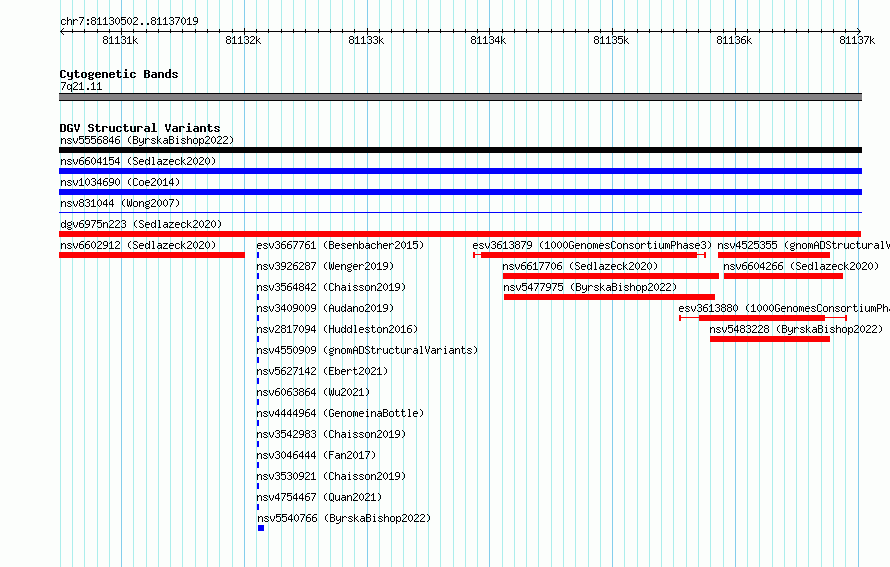The height and width of the screenshot is (567, 890).
Task: Select the 7q21.11 band label
Action: click(x=81, y=86)
